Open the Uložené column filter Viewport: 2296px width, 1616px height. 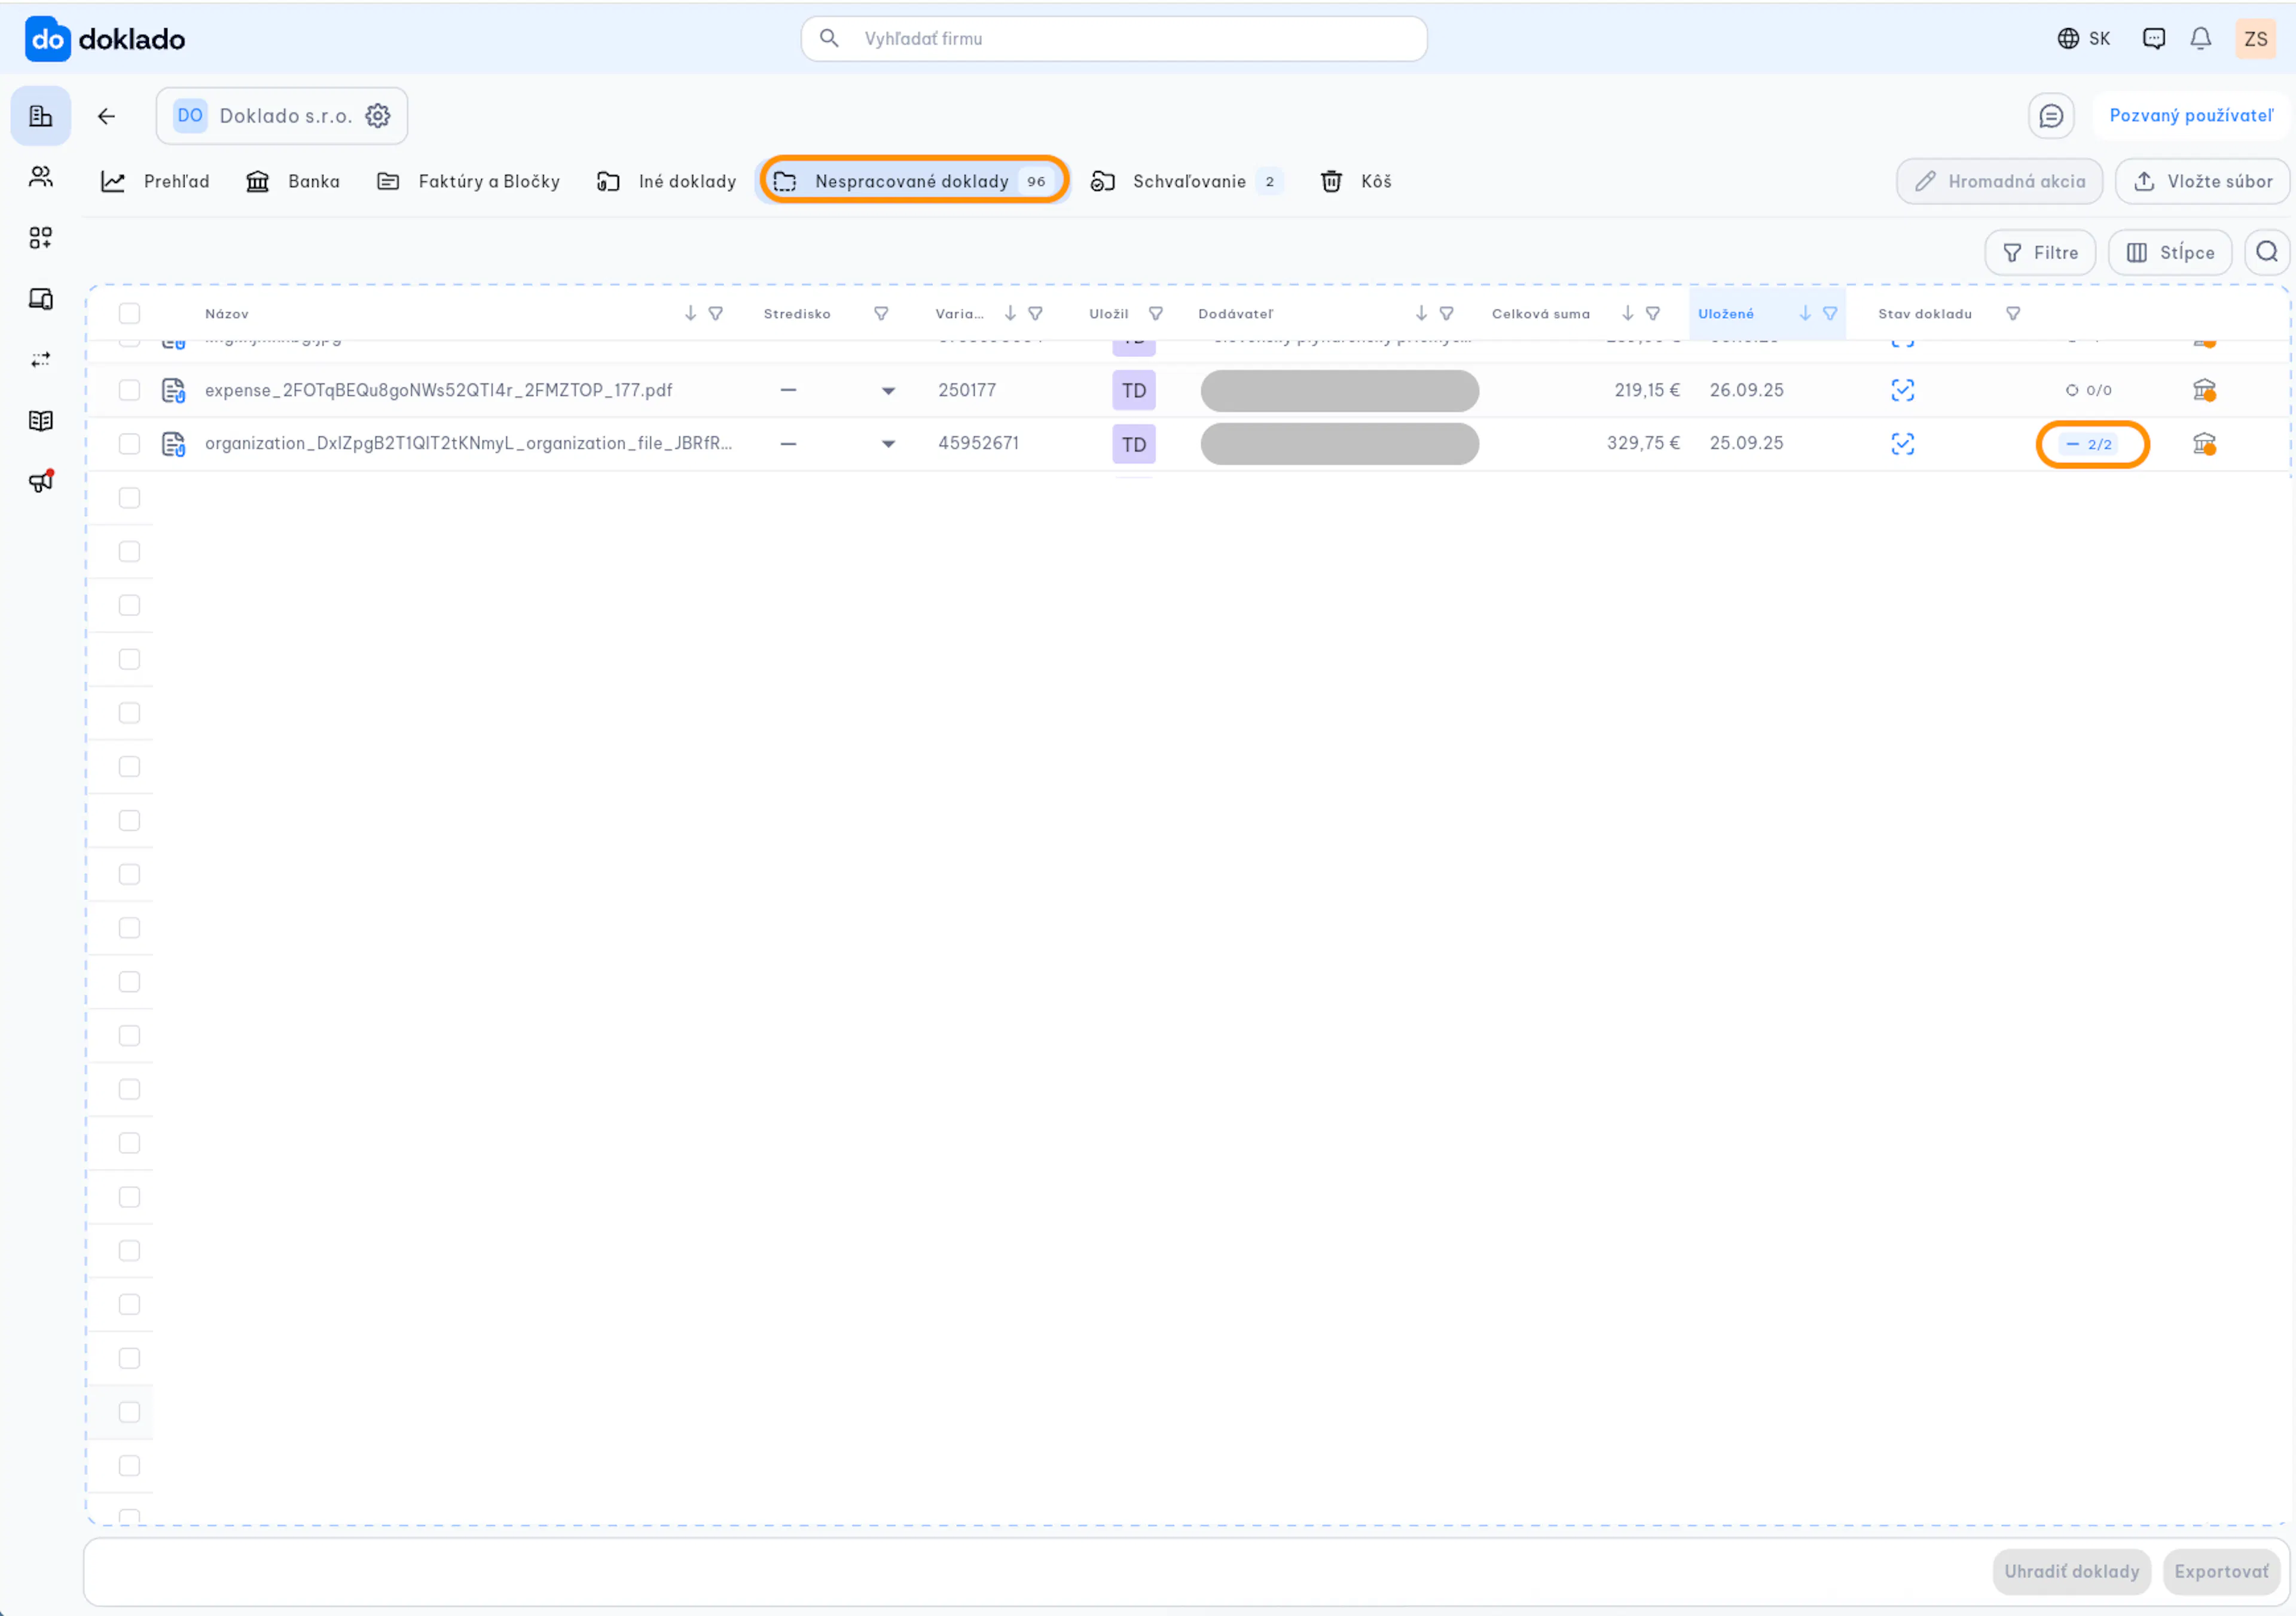[1830, 314]
